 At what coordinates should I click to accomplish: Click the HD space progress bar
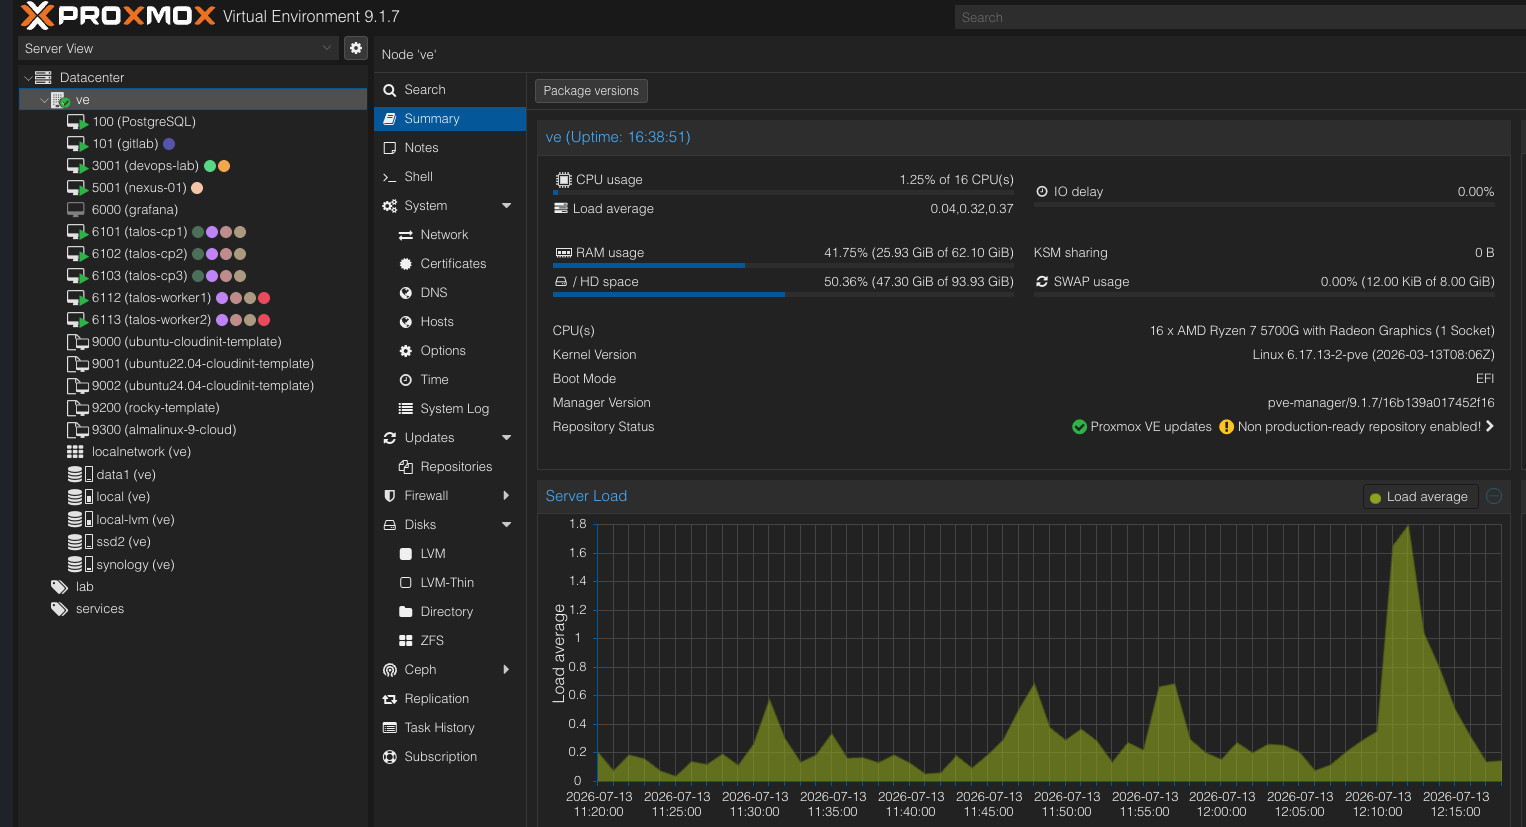784,295
